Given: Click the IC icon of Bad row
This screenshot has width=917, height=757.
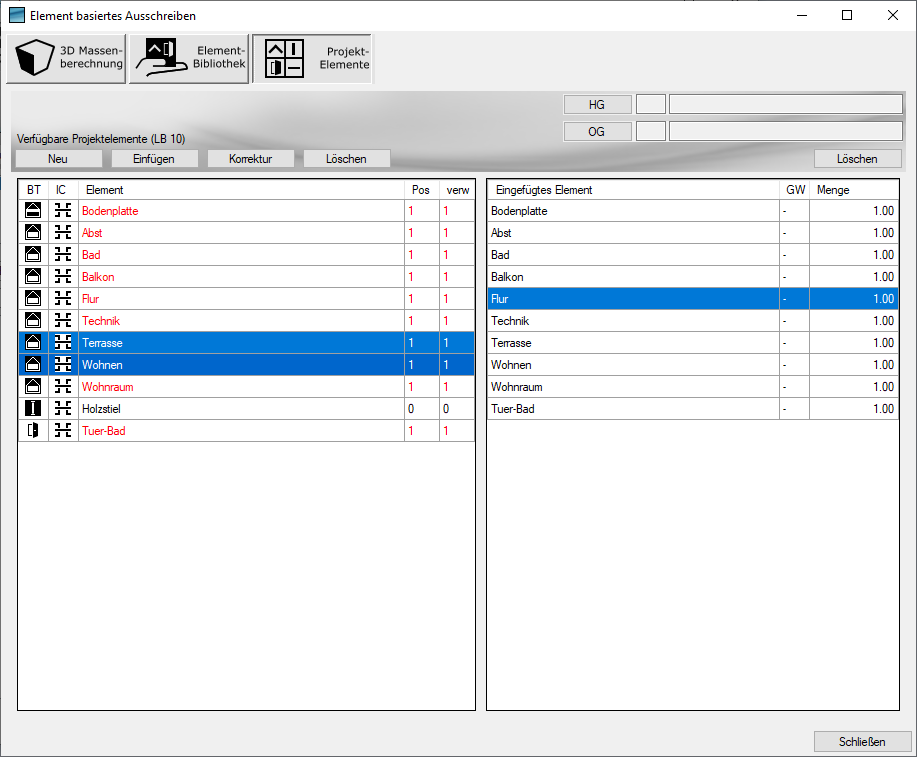Looking at the screenshot, I should (x=63, y=254).
